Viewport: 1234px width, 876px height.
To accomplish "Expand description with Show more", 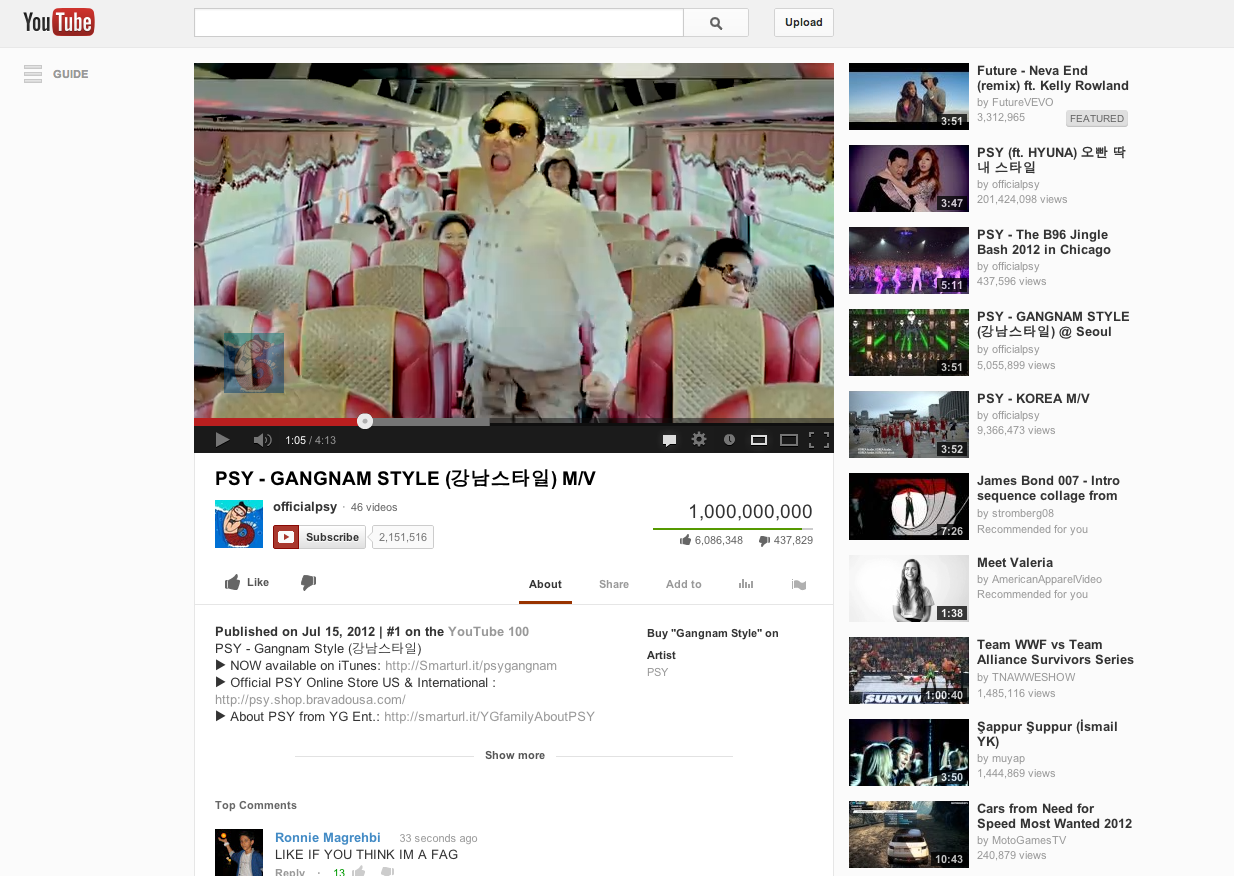I will [514, 756].
